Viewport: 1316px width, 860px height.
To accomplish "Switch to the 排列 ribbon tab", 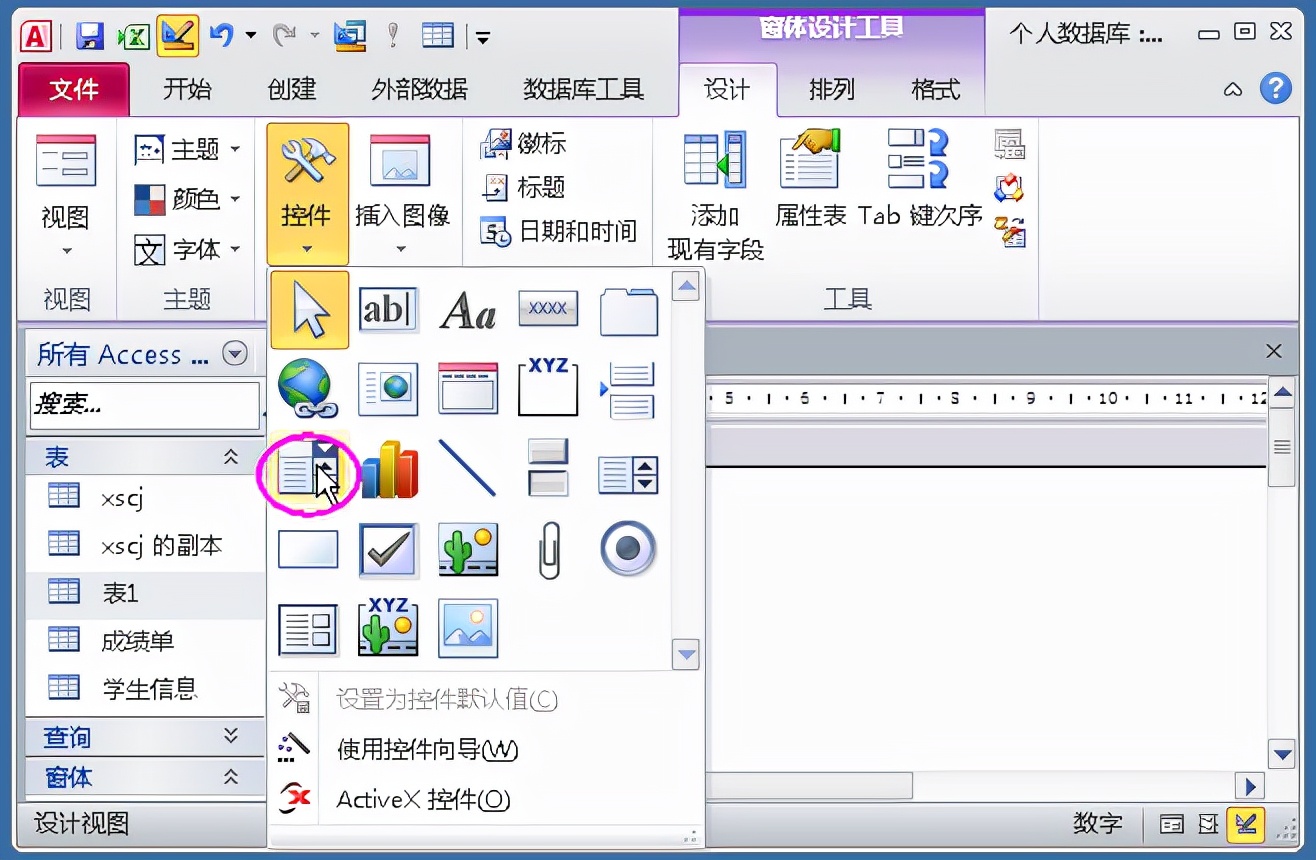I will 831,89.
